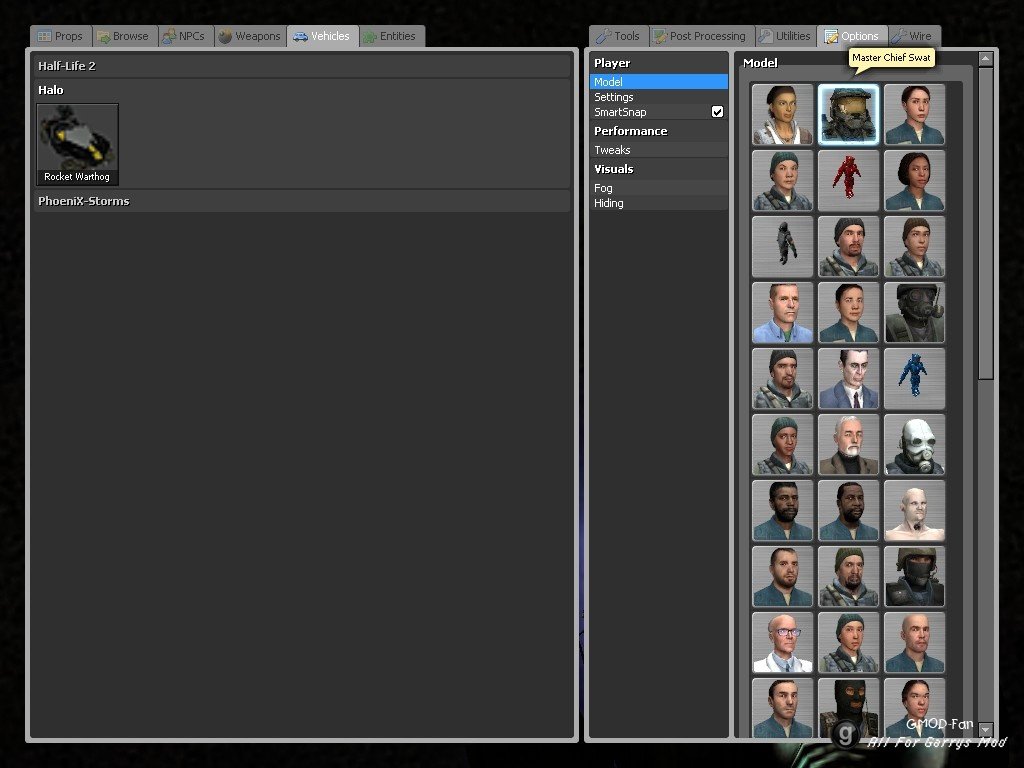Viewport: 1024px width, 768px height.
Task: Open the Post Processing tab
Action: [701, 37]
